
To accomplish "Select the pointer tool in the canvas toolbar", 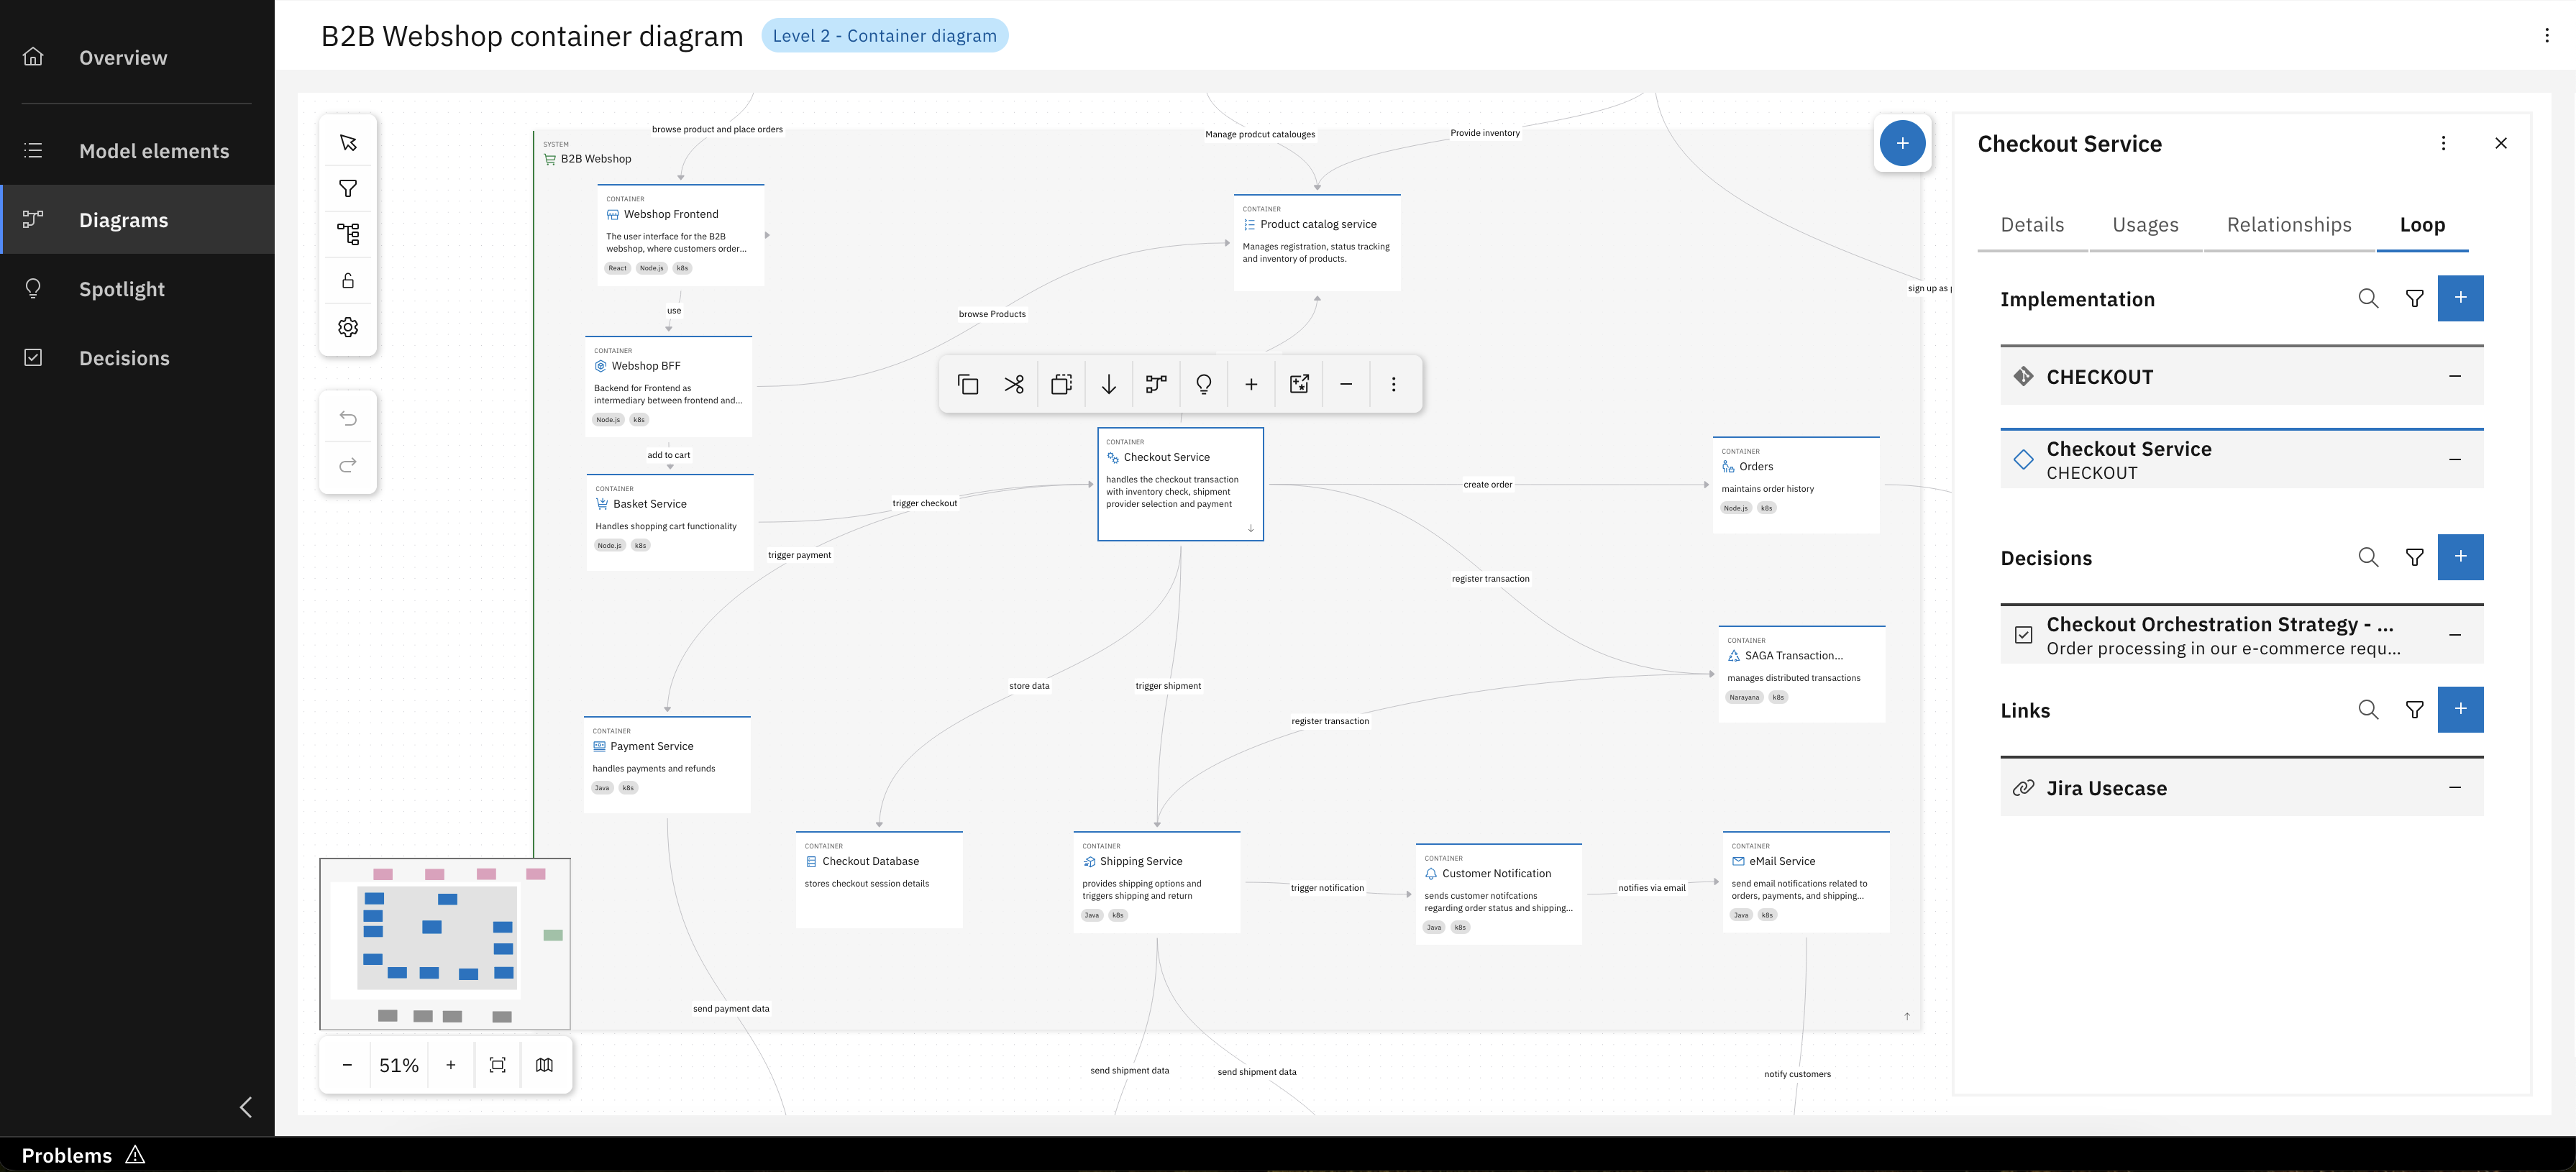I will [348, 143].
